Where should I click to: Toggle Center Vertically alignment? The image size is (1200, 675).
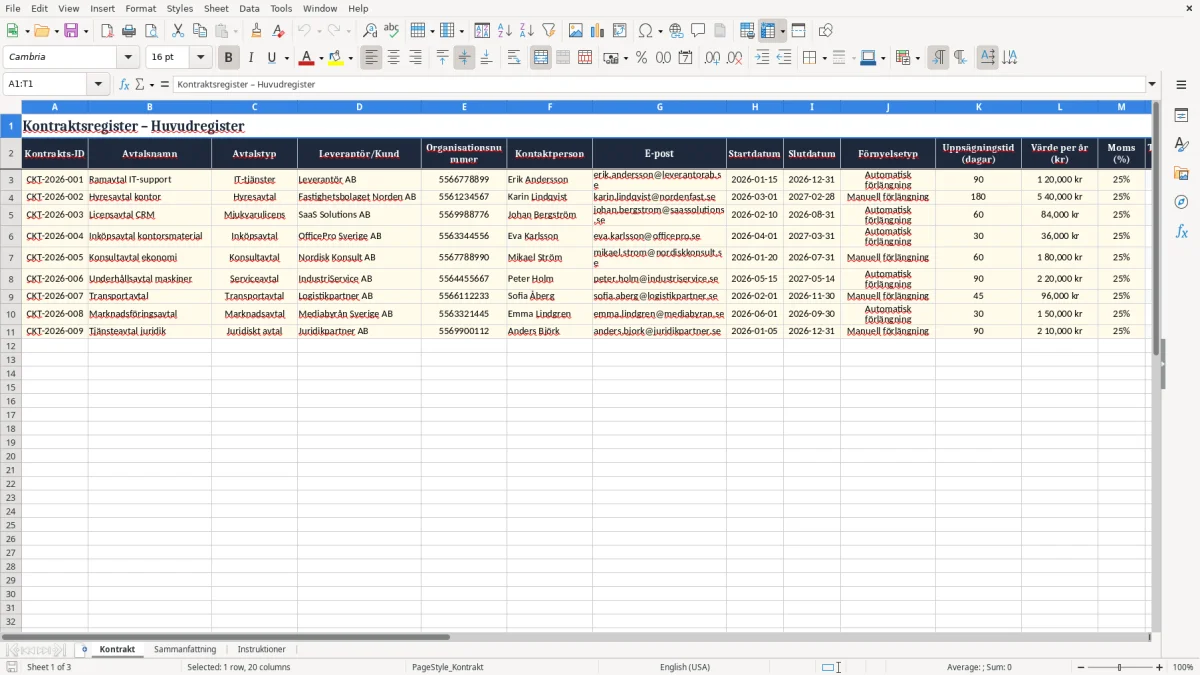point(464,58)
